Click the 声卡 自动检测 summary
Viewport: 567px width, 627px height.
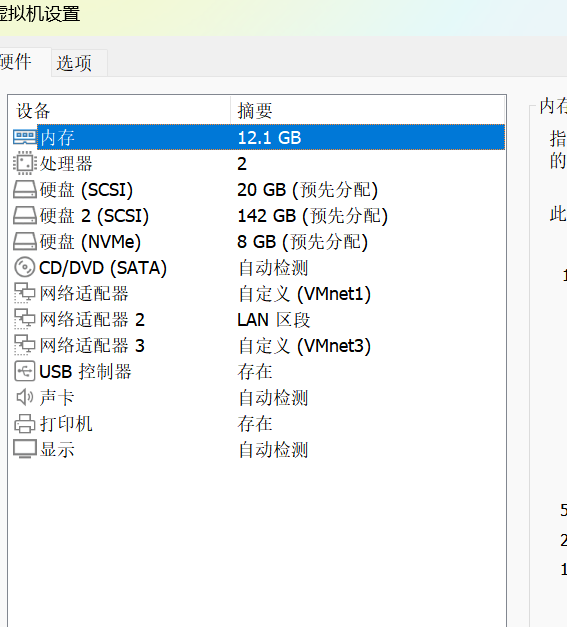click(x=274, y=397)
